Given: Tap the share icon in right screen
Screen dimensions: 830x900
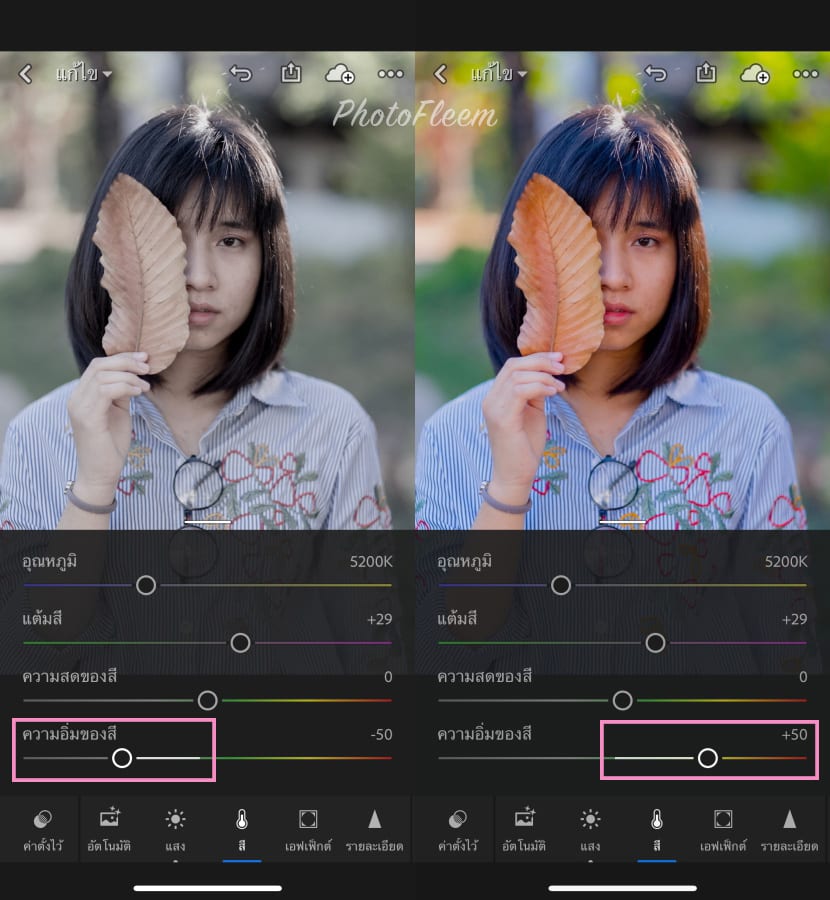Looking at the screenshot, I should (706, 73).
